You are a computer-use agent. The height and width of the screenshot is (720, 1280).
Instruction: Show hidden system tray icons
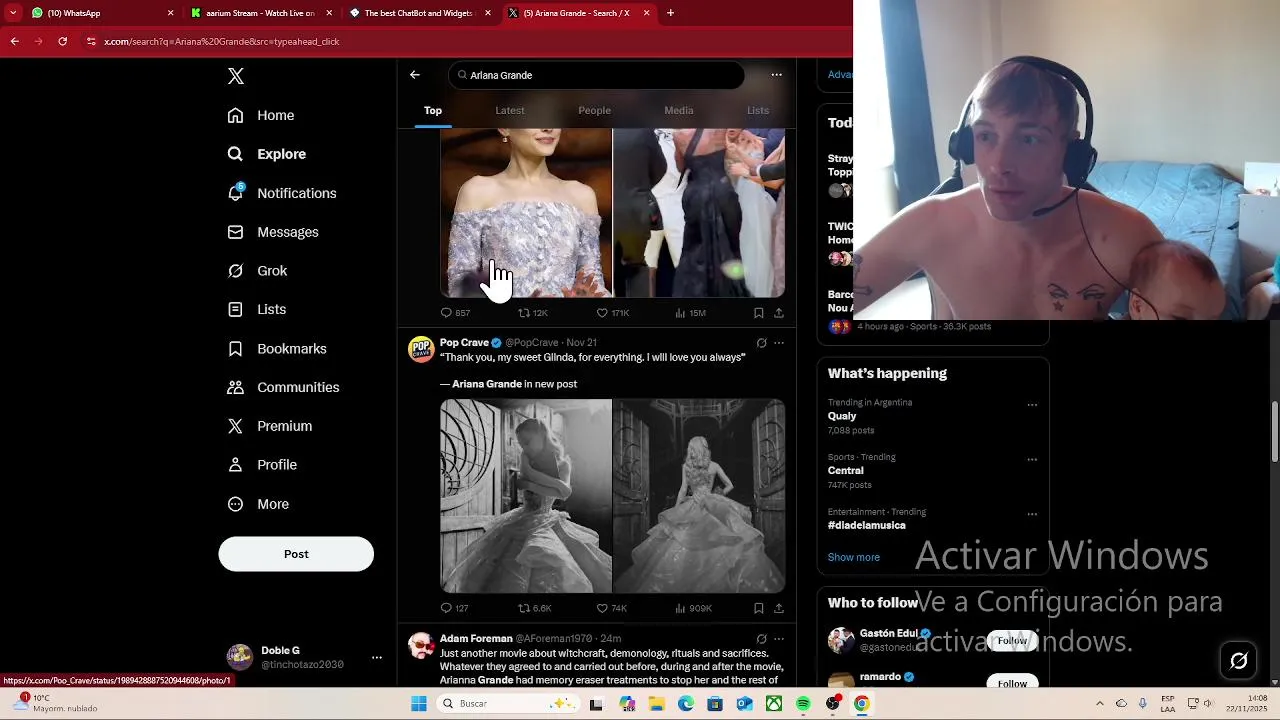pyautogui.click(x=1100, y=704)
